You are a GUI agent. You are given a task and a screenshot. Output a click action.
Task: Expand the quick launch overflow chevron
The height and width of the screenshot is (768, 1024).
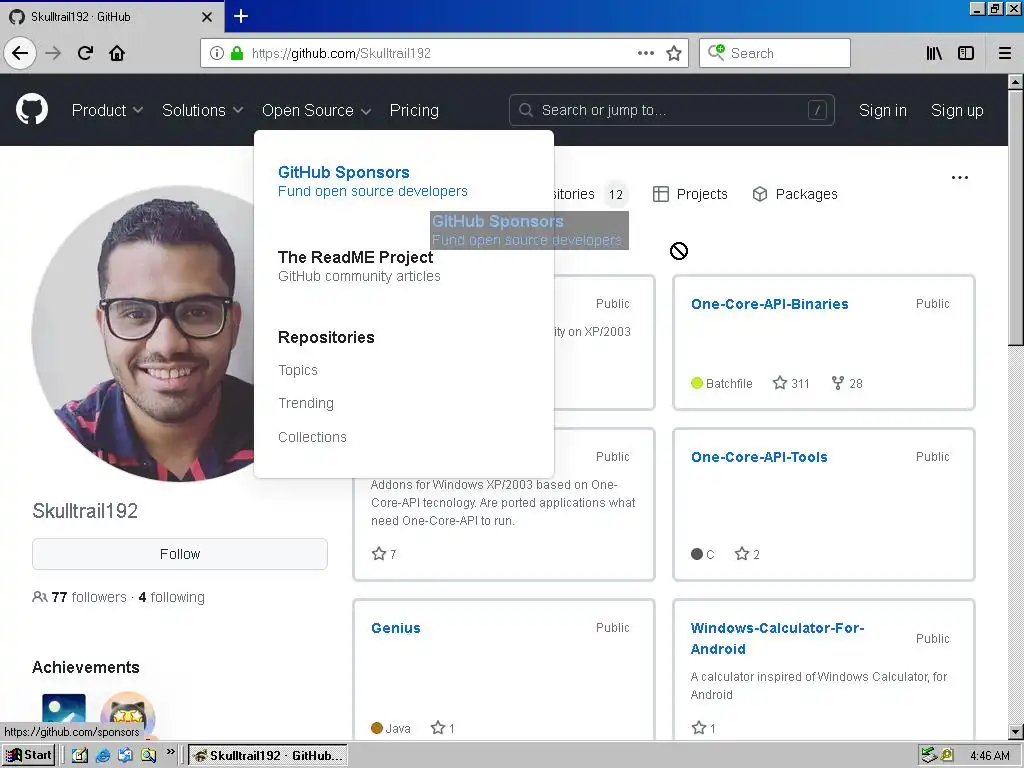tap(170, 752)
